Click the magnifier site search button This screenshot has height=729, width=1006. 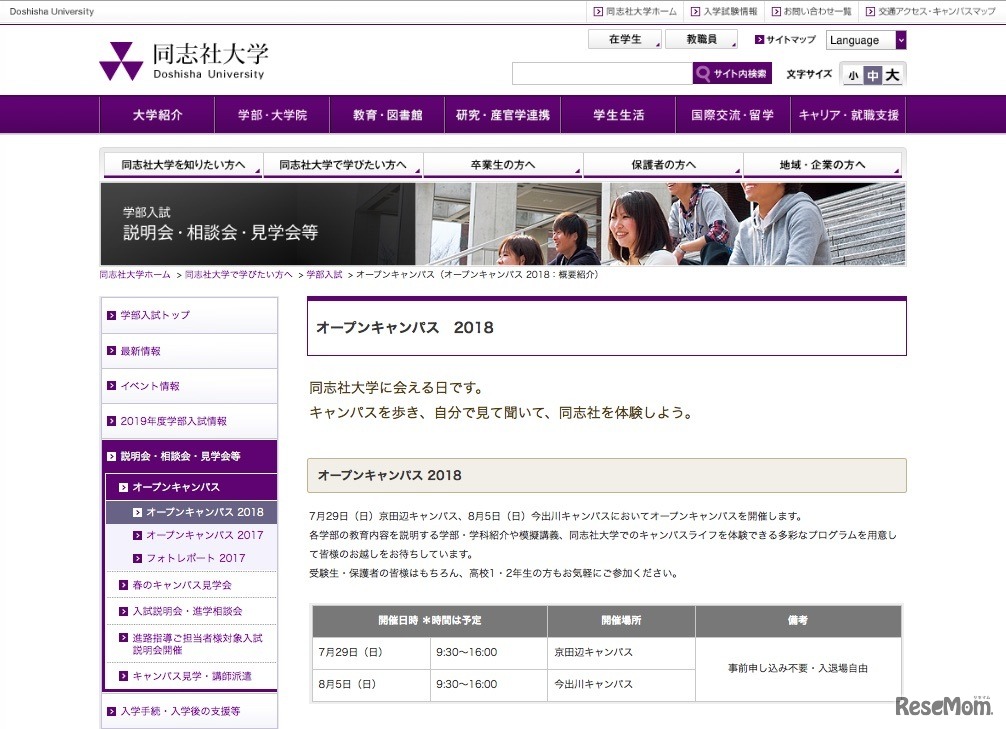pyautogui.click(x=732, y=73)
